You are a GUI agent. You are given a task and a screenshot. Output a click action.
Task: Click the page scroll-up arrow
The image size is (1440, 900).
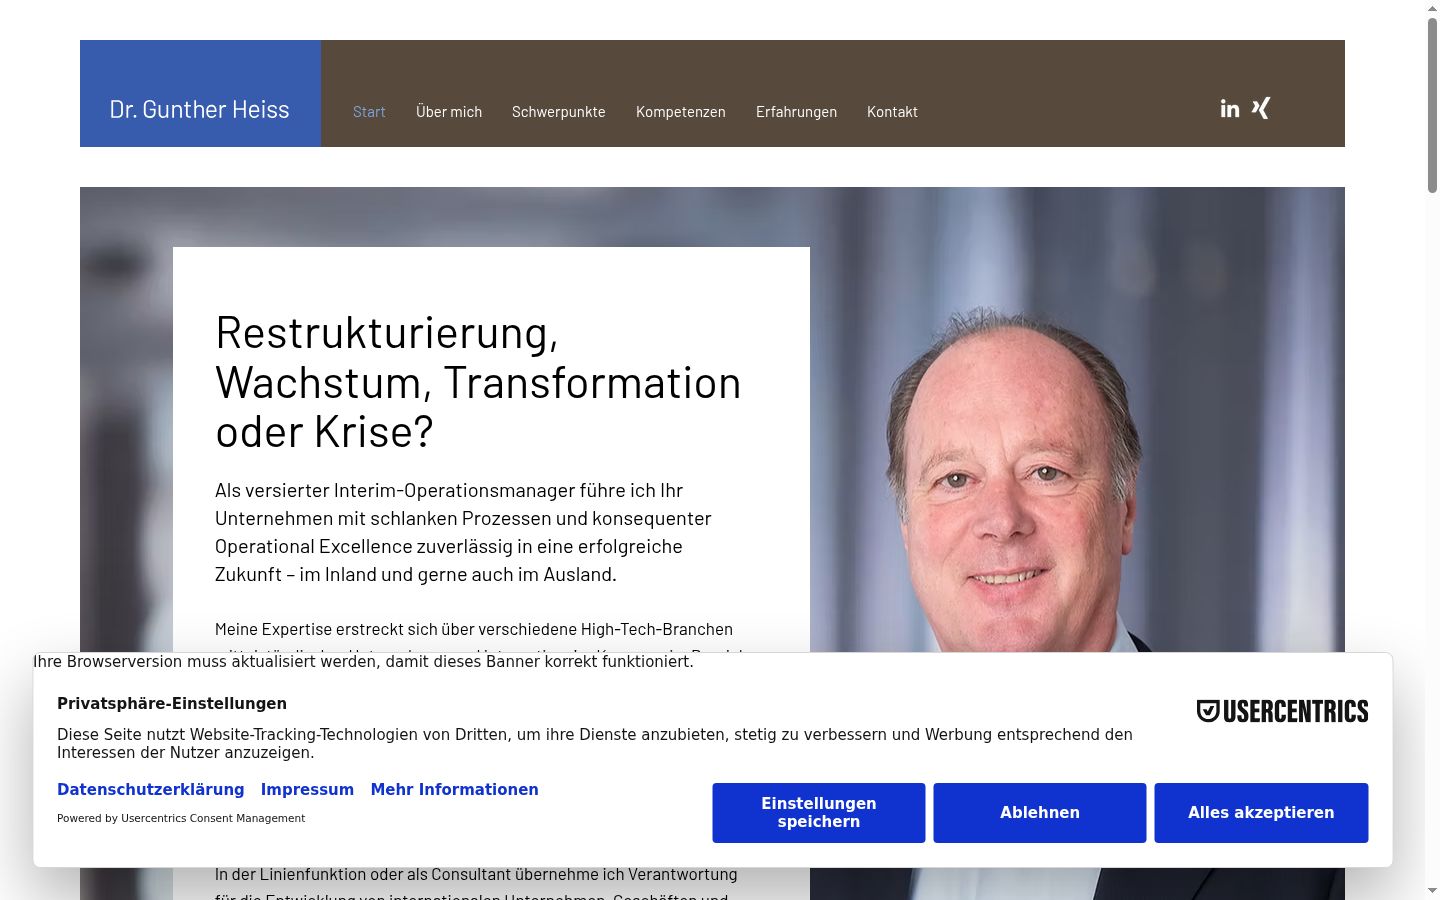click(x=1432, y=8)
